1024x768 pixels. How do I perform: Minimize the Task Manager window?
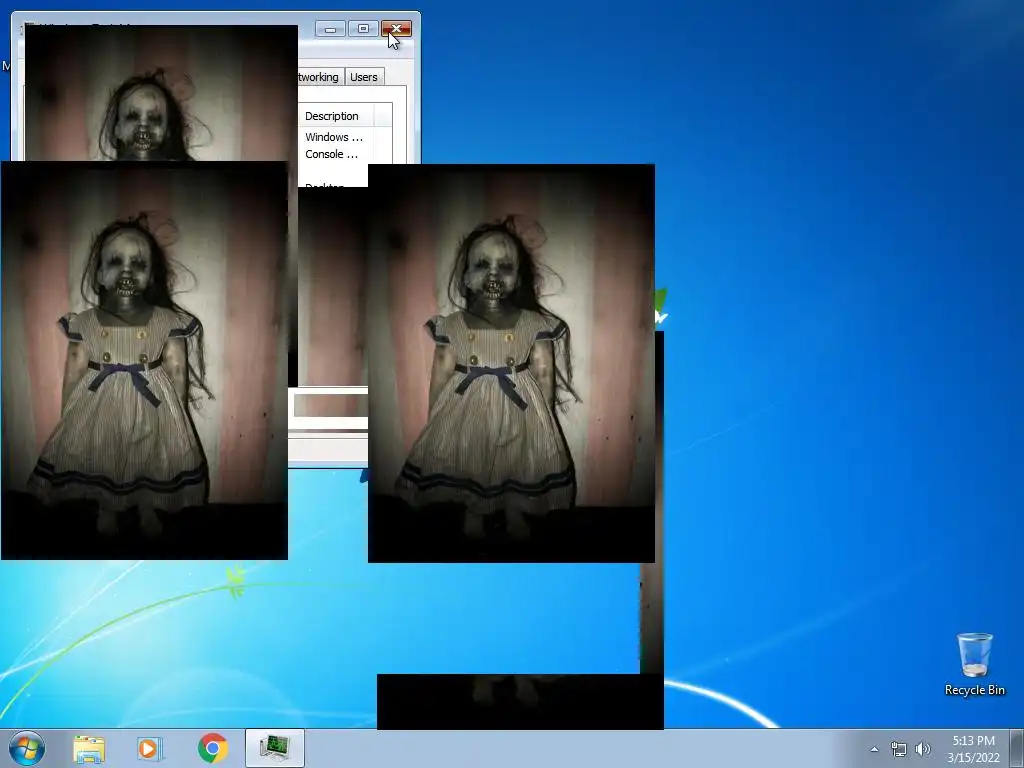click(330, 29)
